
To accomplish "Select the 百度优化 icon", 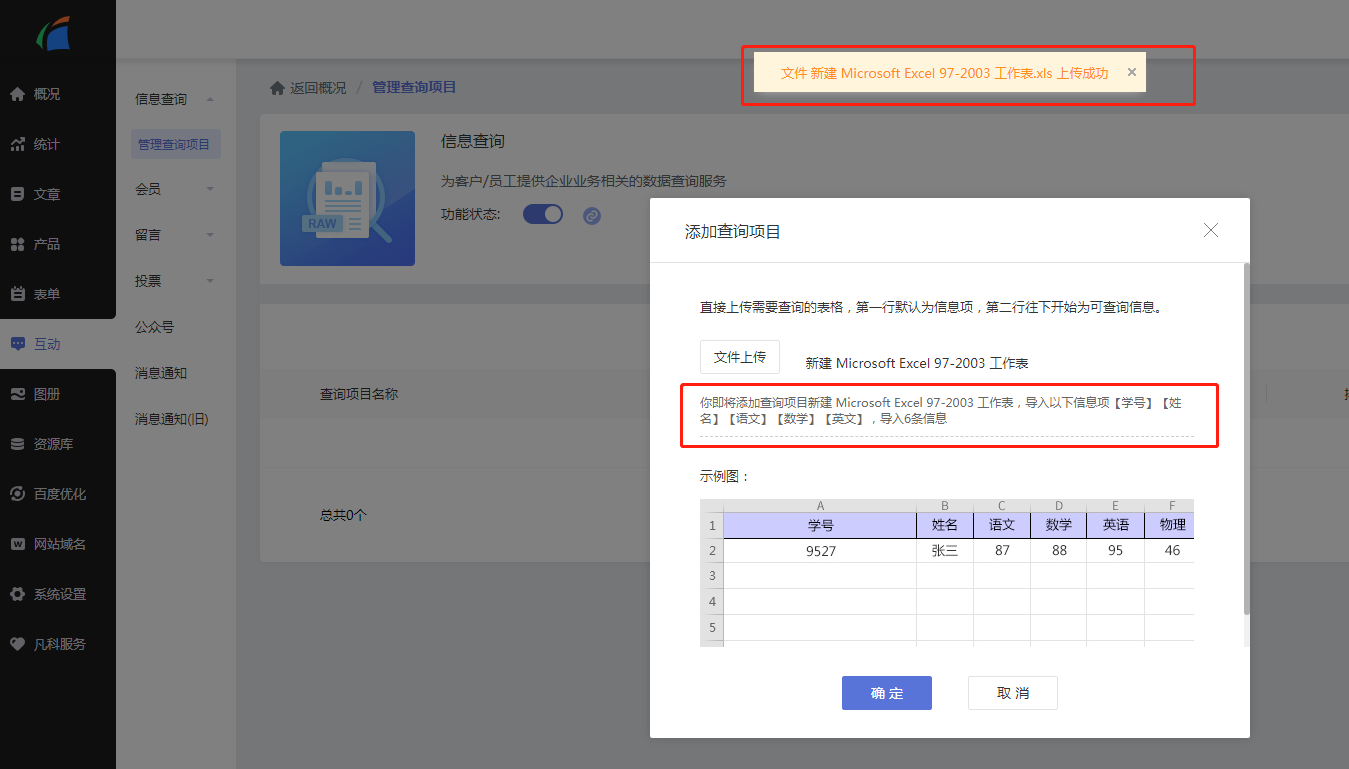I will coord(17,494).
